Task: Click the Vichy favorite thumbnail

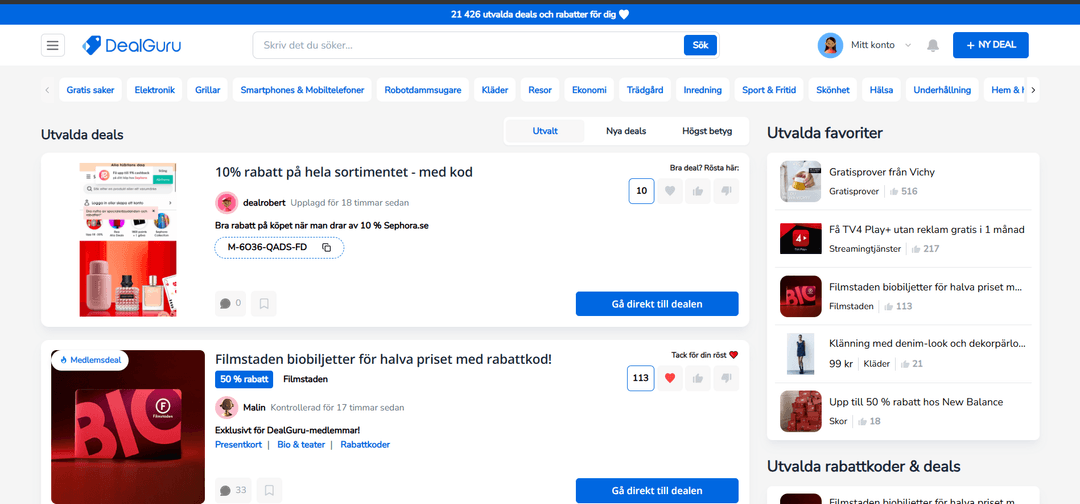Action: point(800,182)
